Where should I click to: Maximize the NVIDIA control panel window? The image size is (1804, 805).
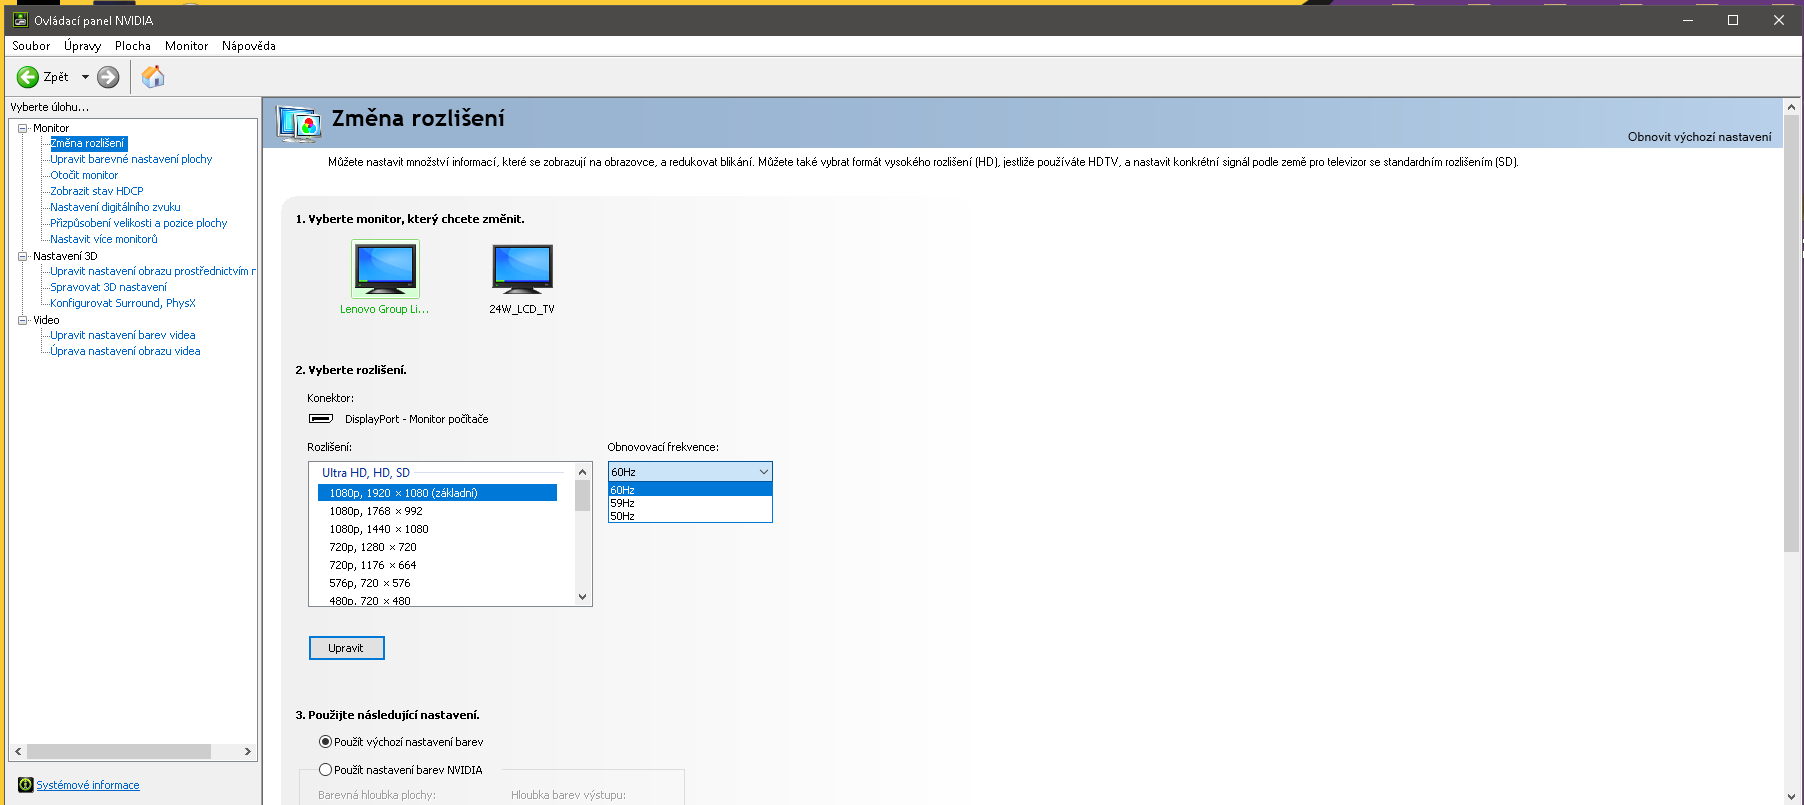tap(1733, 20)
